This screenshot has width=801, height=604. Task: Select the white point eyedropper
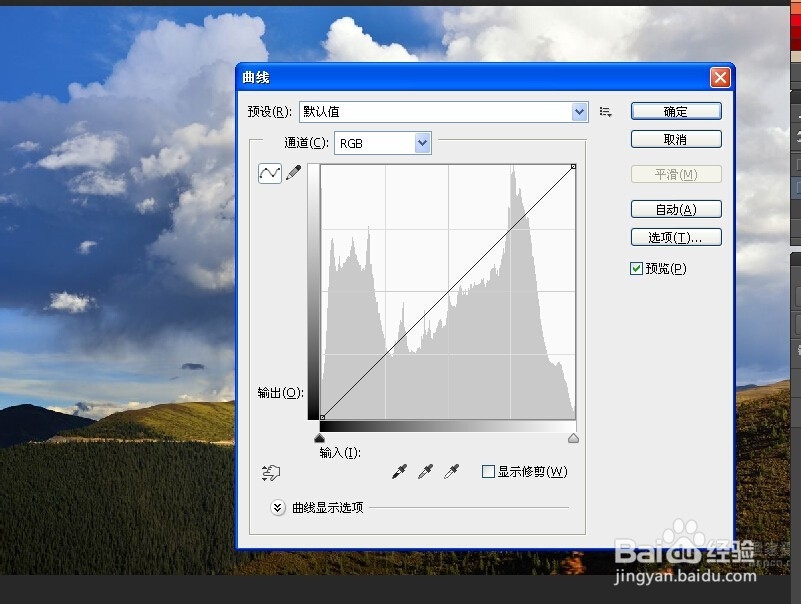(451, 471)
